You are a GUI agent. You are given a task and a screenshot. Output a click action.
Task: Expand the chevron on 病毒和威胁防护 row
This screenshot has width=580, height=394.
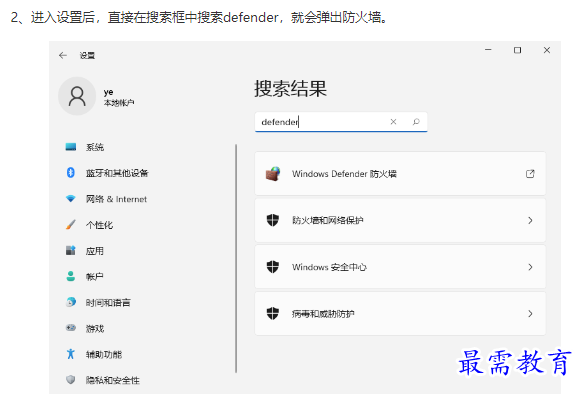point(530,313)
